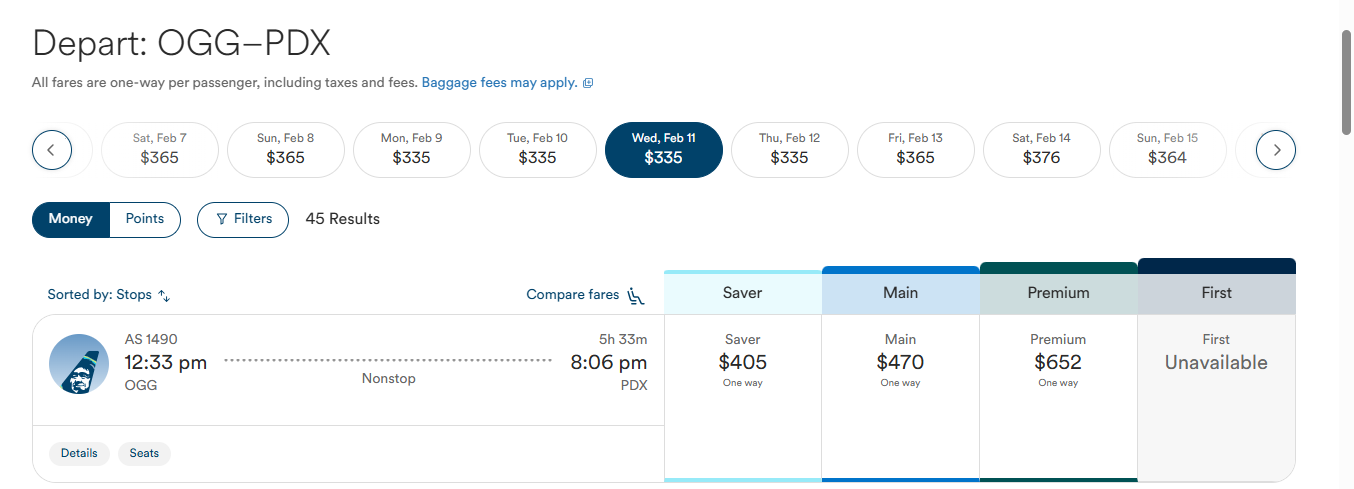Select the Tue, Feb 10 date tab

[537, 150]
